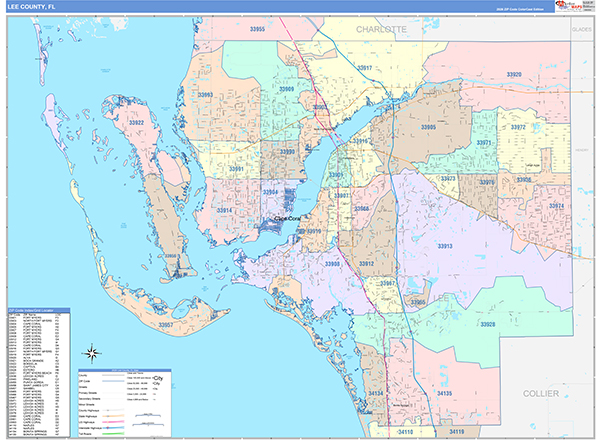Click the Primary Streets legend label
Viewport: 600px width, 440px height.
pos(88,393)
